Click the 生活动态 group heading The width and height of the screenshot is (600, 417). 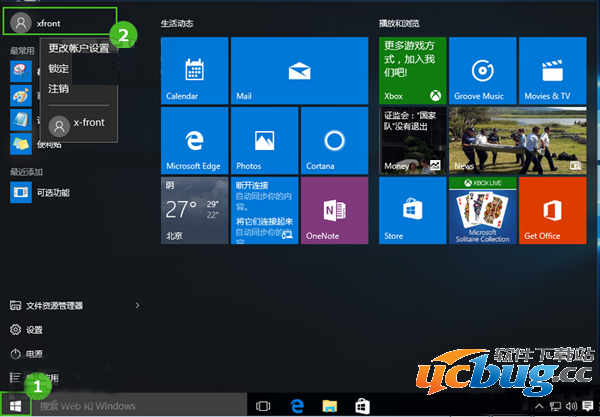[x=177, y=24]
